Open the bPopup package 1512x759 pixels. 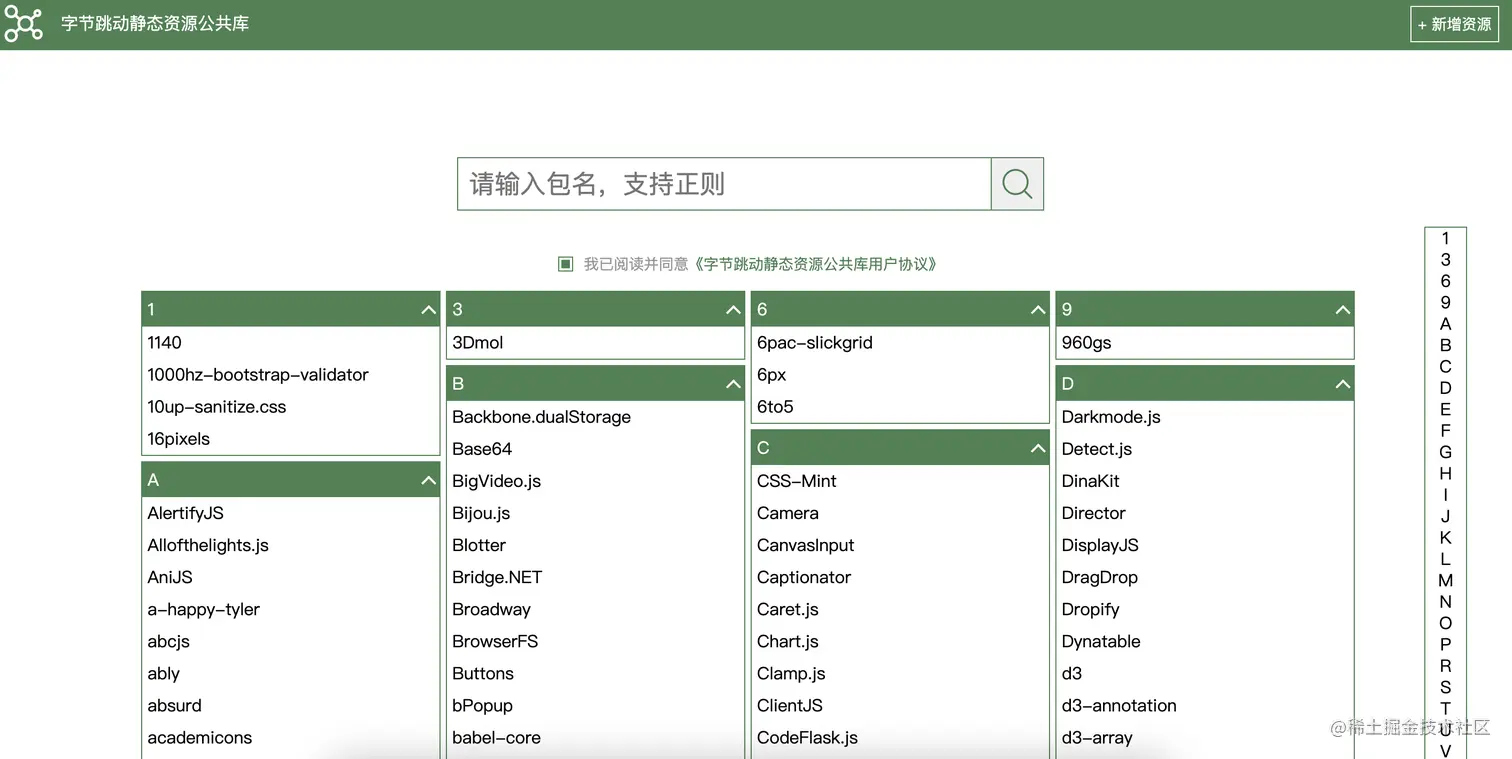(483, 706)
